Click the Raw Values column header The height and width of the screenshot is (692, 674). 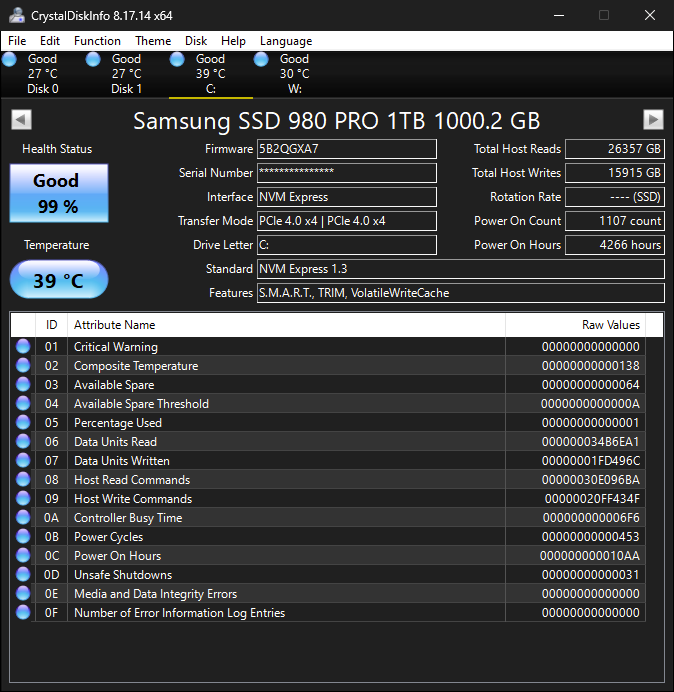pyautogui.click(x=575, y=325)
